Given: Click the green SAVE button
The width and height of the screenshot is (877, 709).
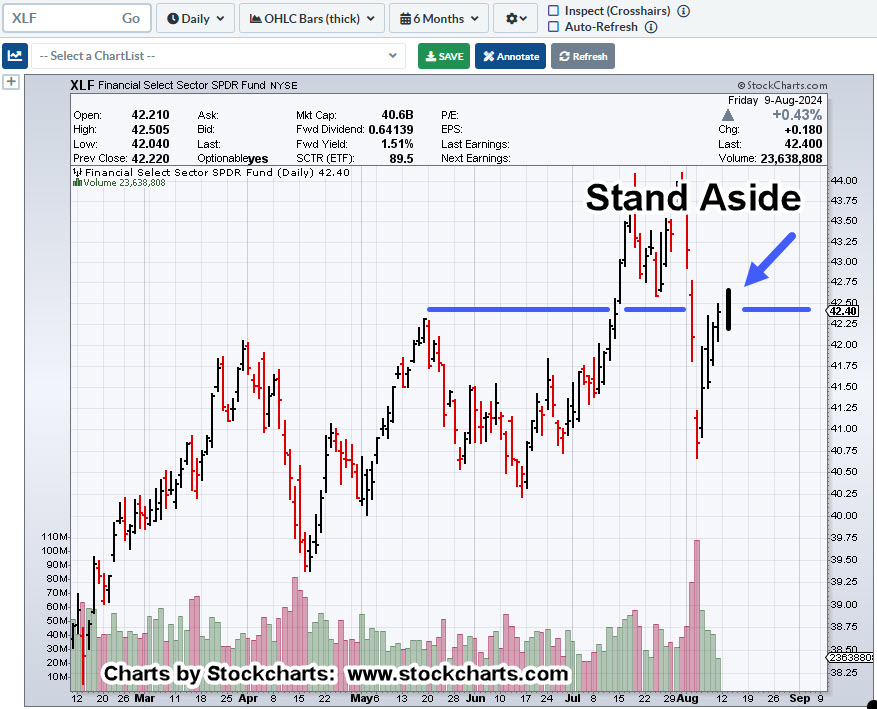Looking at the screenshot, I should pyautogui.click(x=443, y=56).
